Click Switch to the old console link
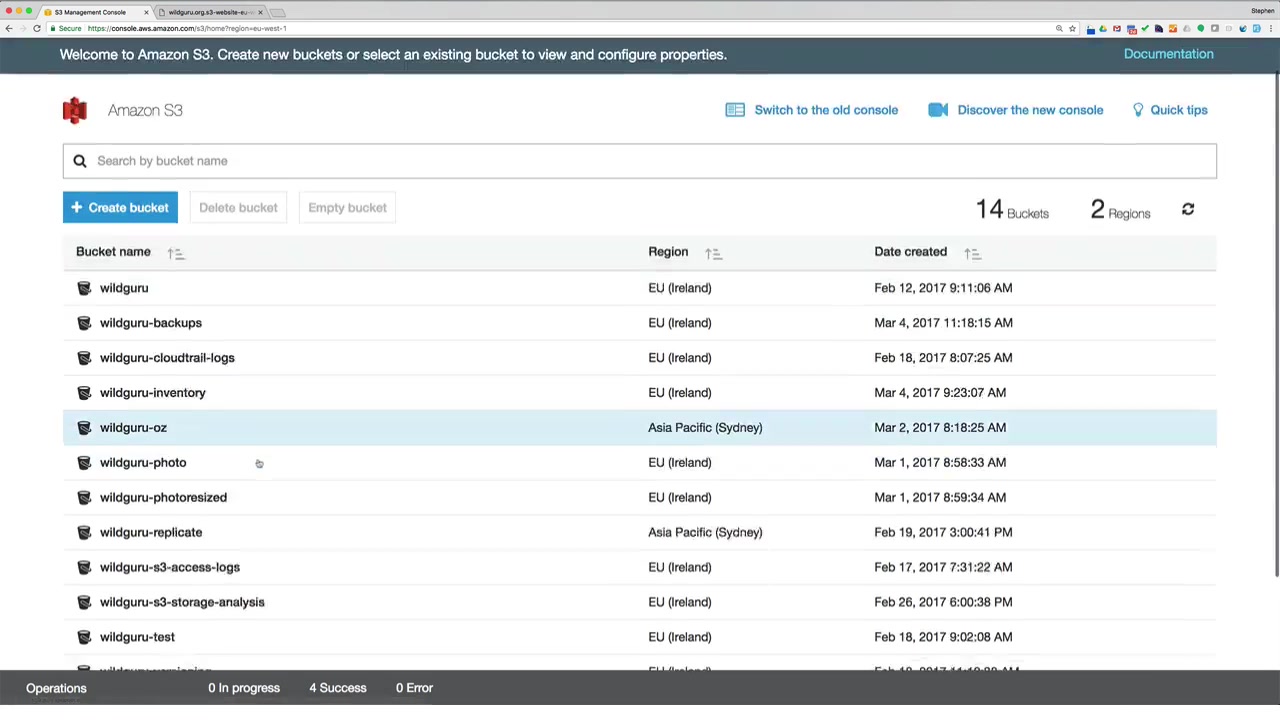This screenshot has height=720, width=1280. 826,110
